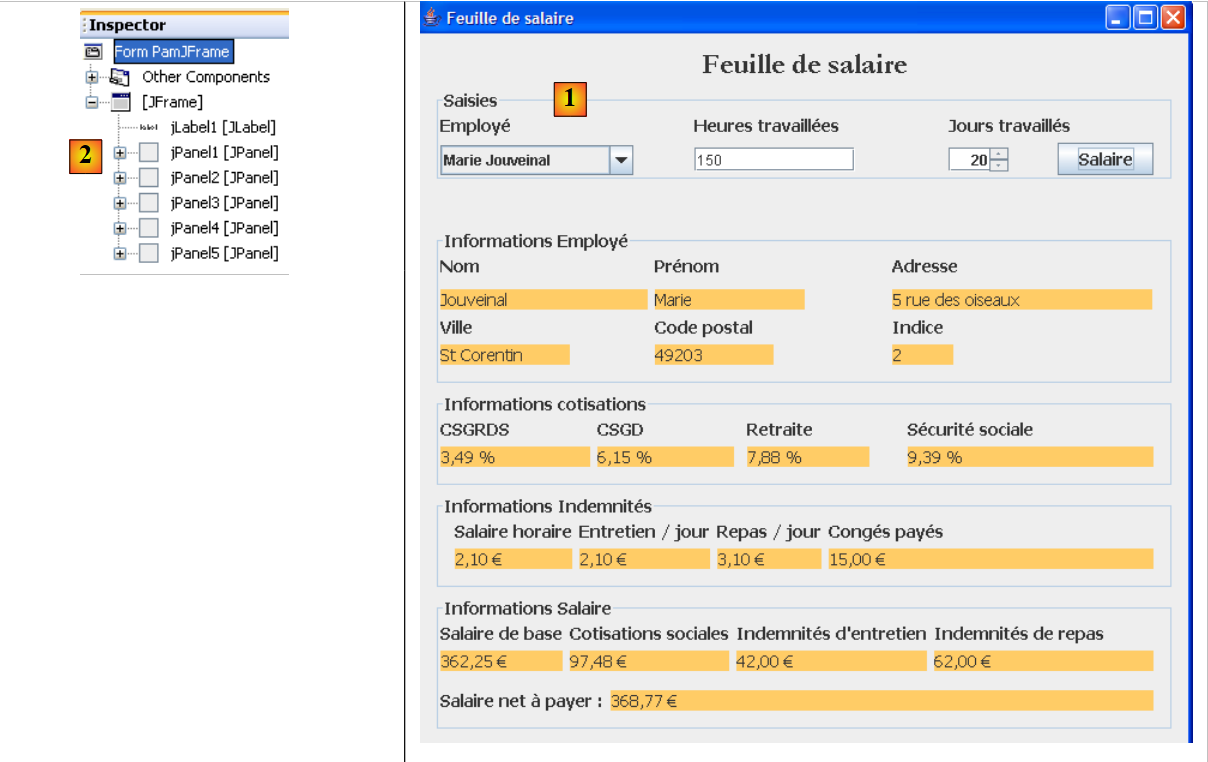Screen dimensions: 1208x762
Task: Select the Form PamJFrame root item
Action: click(172, 51)
